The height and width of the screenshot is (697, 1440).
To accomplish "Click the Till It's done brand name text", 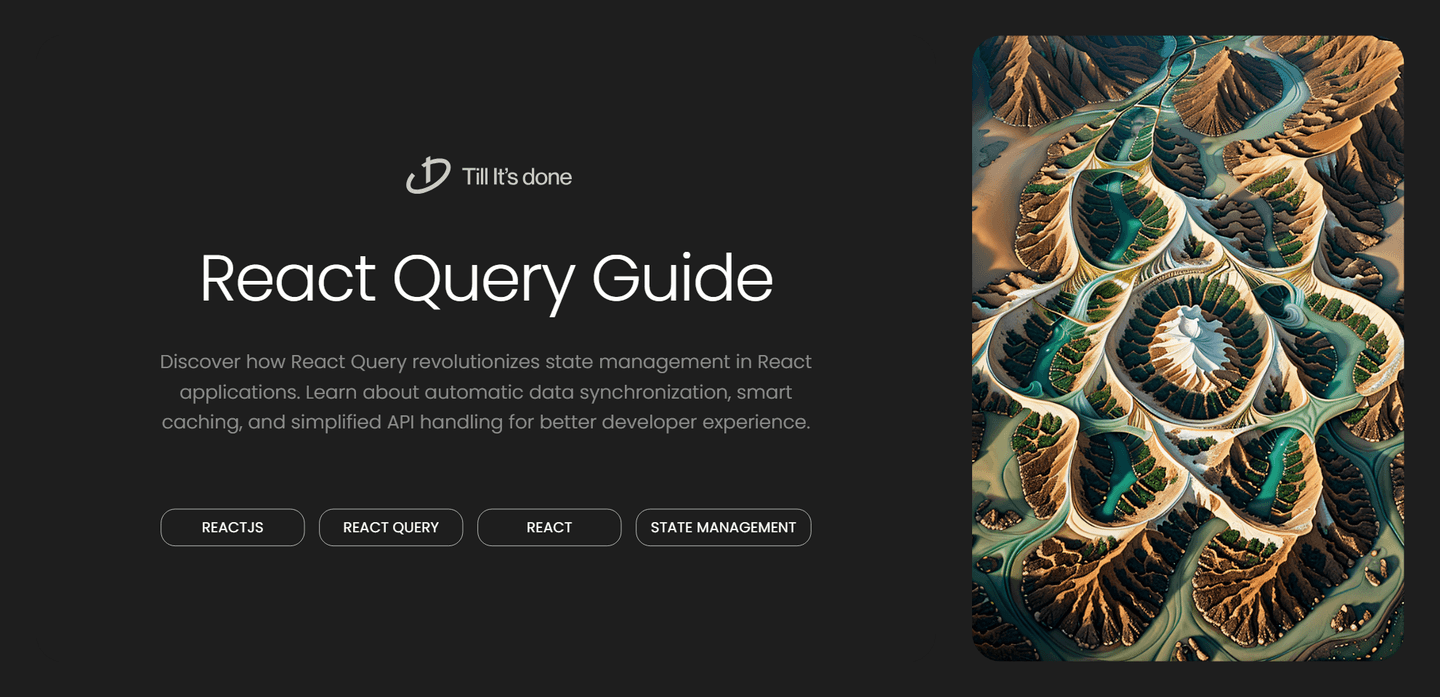I will coord(515,176).
